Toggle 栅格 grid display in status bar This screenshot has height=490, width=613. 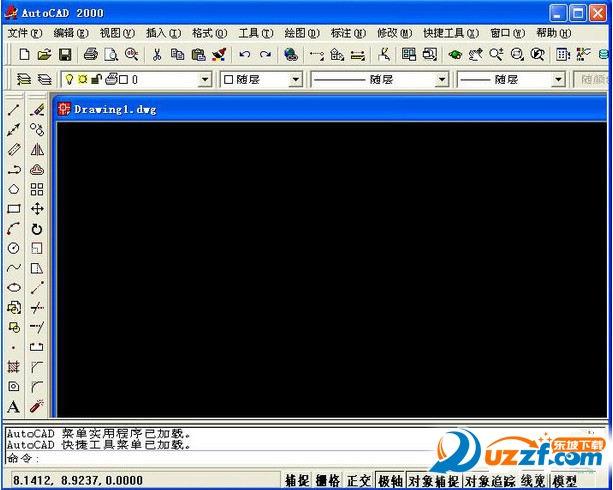[328, 481]
